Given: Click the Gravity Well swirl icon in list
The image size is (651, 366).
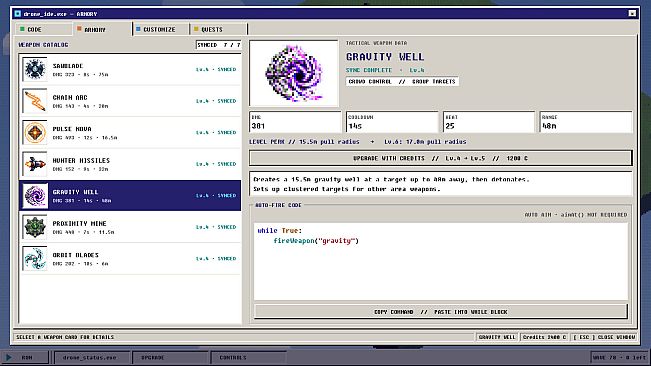Looking at the screenshot, I should (x=35, y=195).
